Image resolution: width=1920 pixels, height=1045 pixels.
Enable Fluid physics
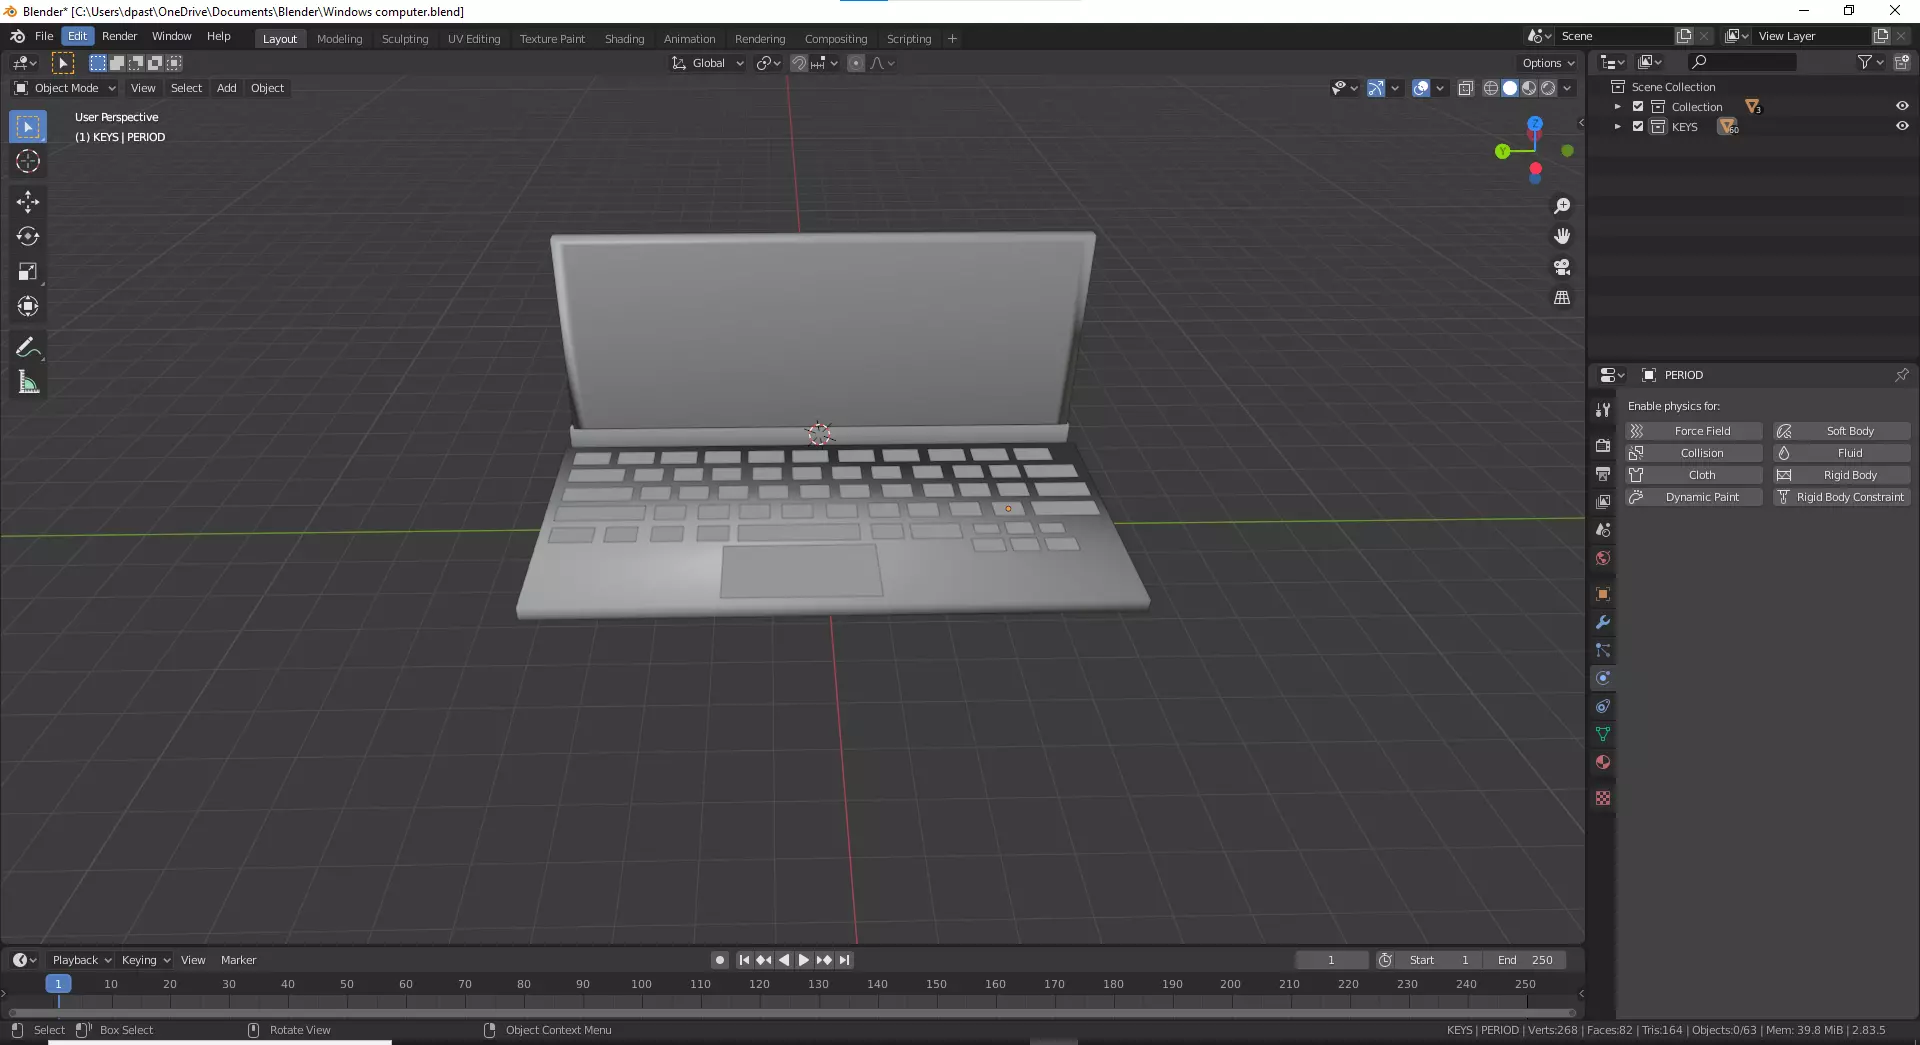[x=1842, y=453]
